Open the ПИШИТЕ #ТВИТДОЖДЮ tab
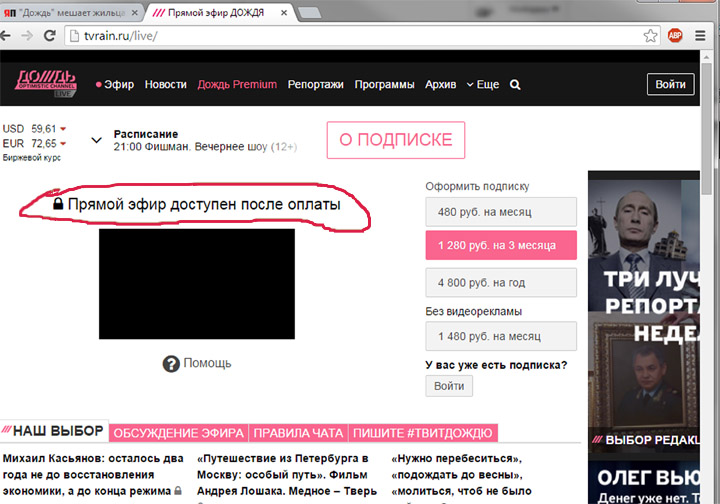The height and width of the screenshot is (504, 720). [423, 433]
